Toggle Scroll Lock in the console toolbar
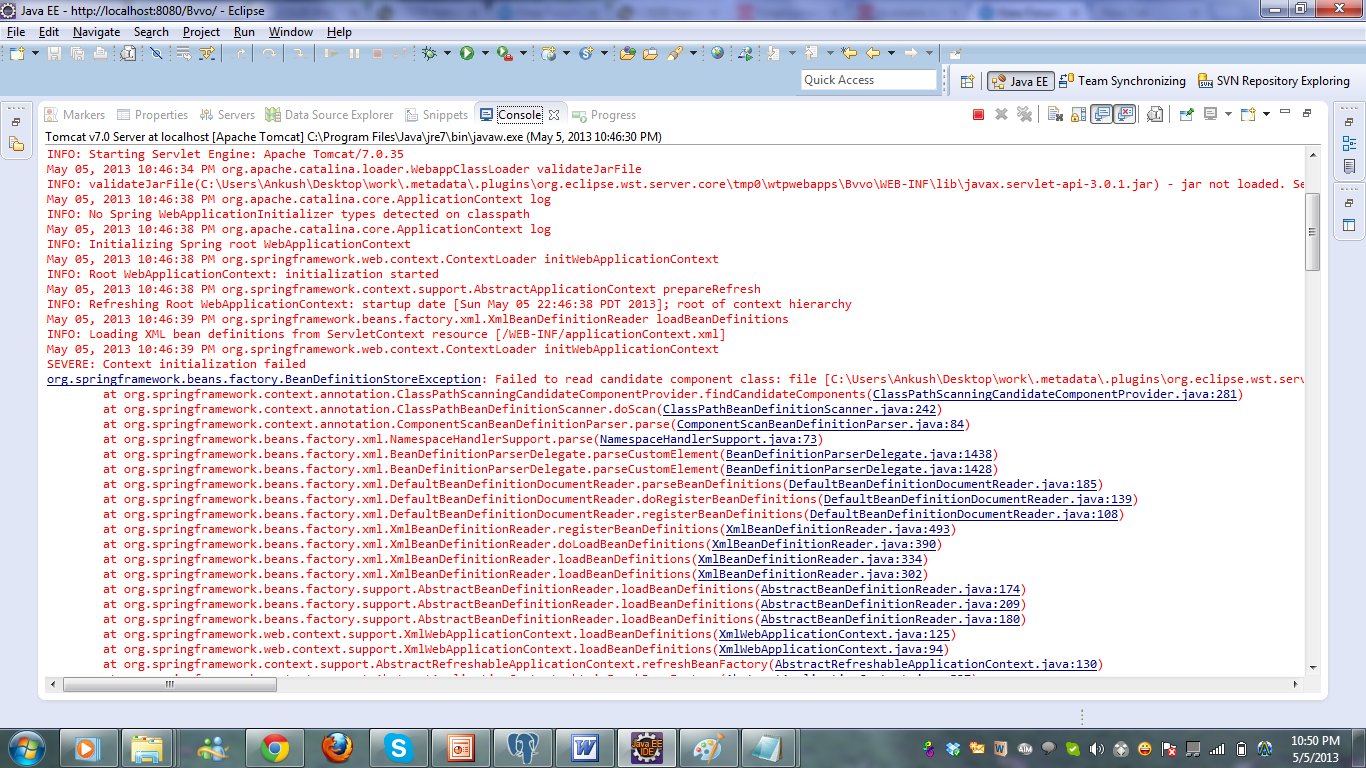 [1077, 115]
